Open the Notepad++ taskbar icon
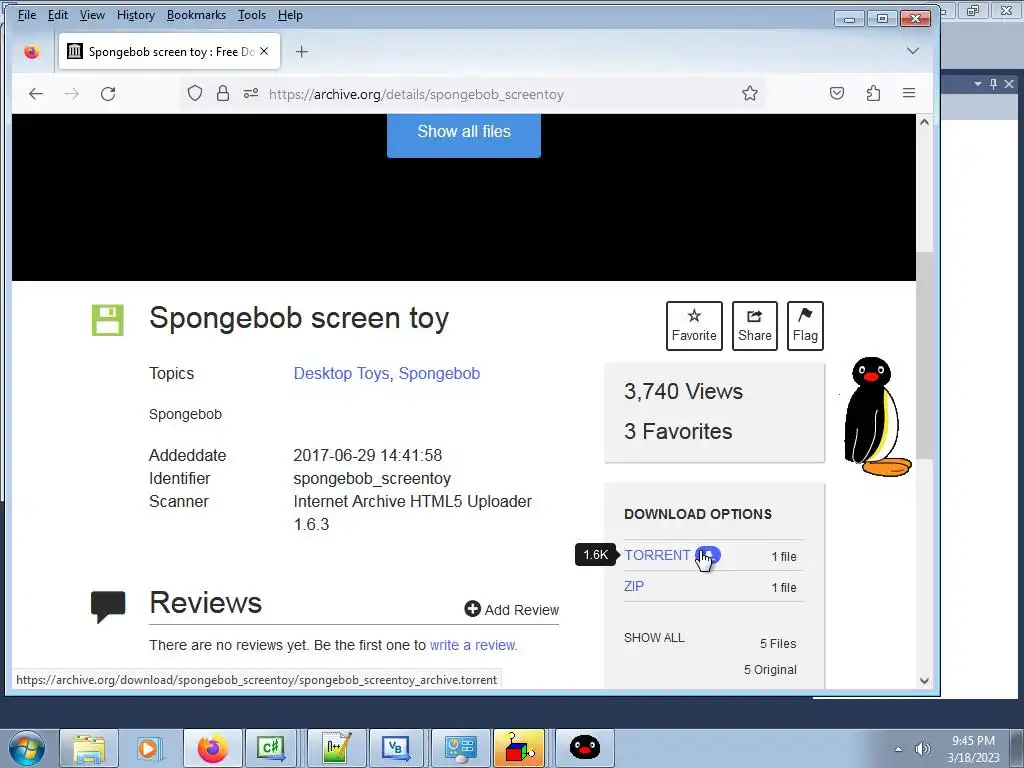The height and width of the screenshot is (768, 1024). point(336,748)
